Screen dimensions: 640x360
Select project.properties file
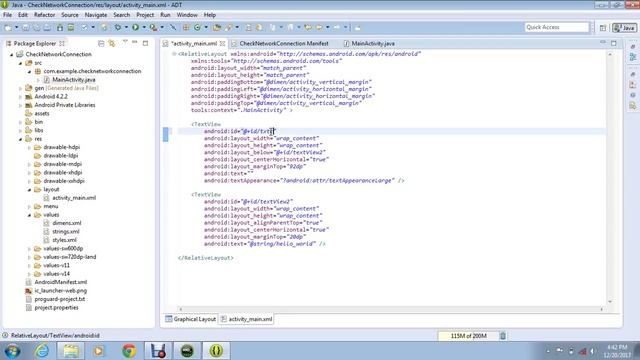[x=56, y=308]
